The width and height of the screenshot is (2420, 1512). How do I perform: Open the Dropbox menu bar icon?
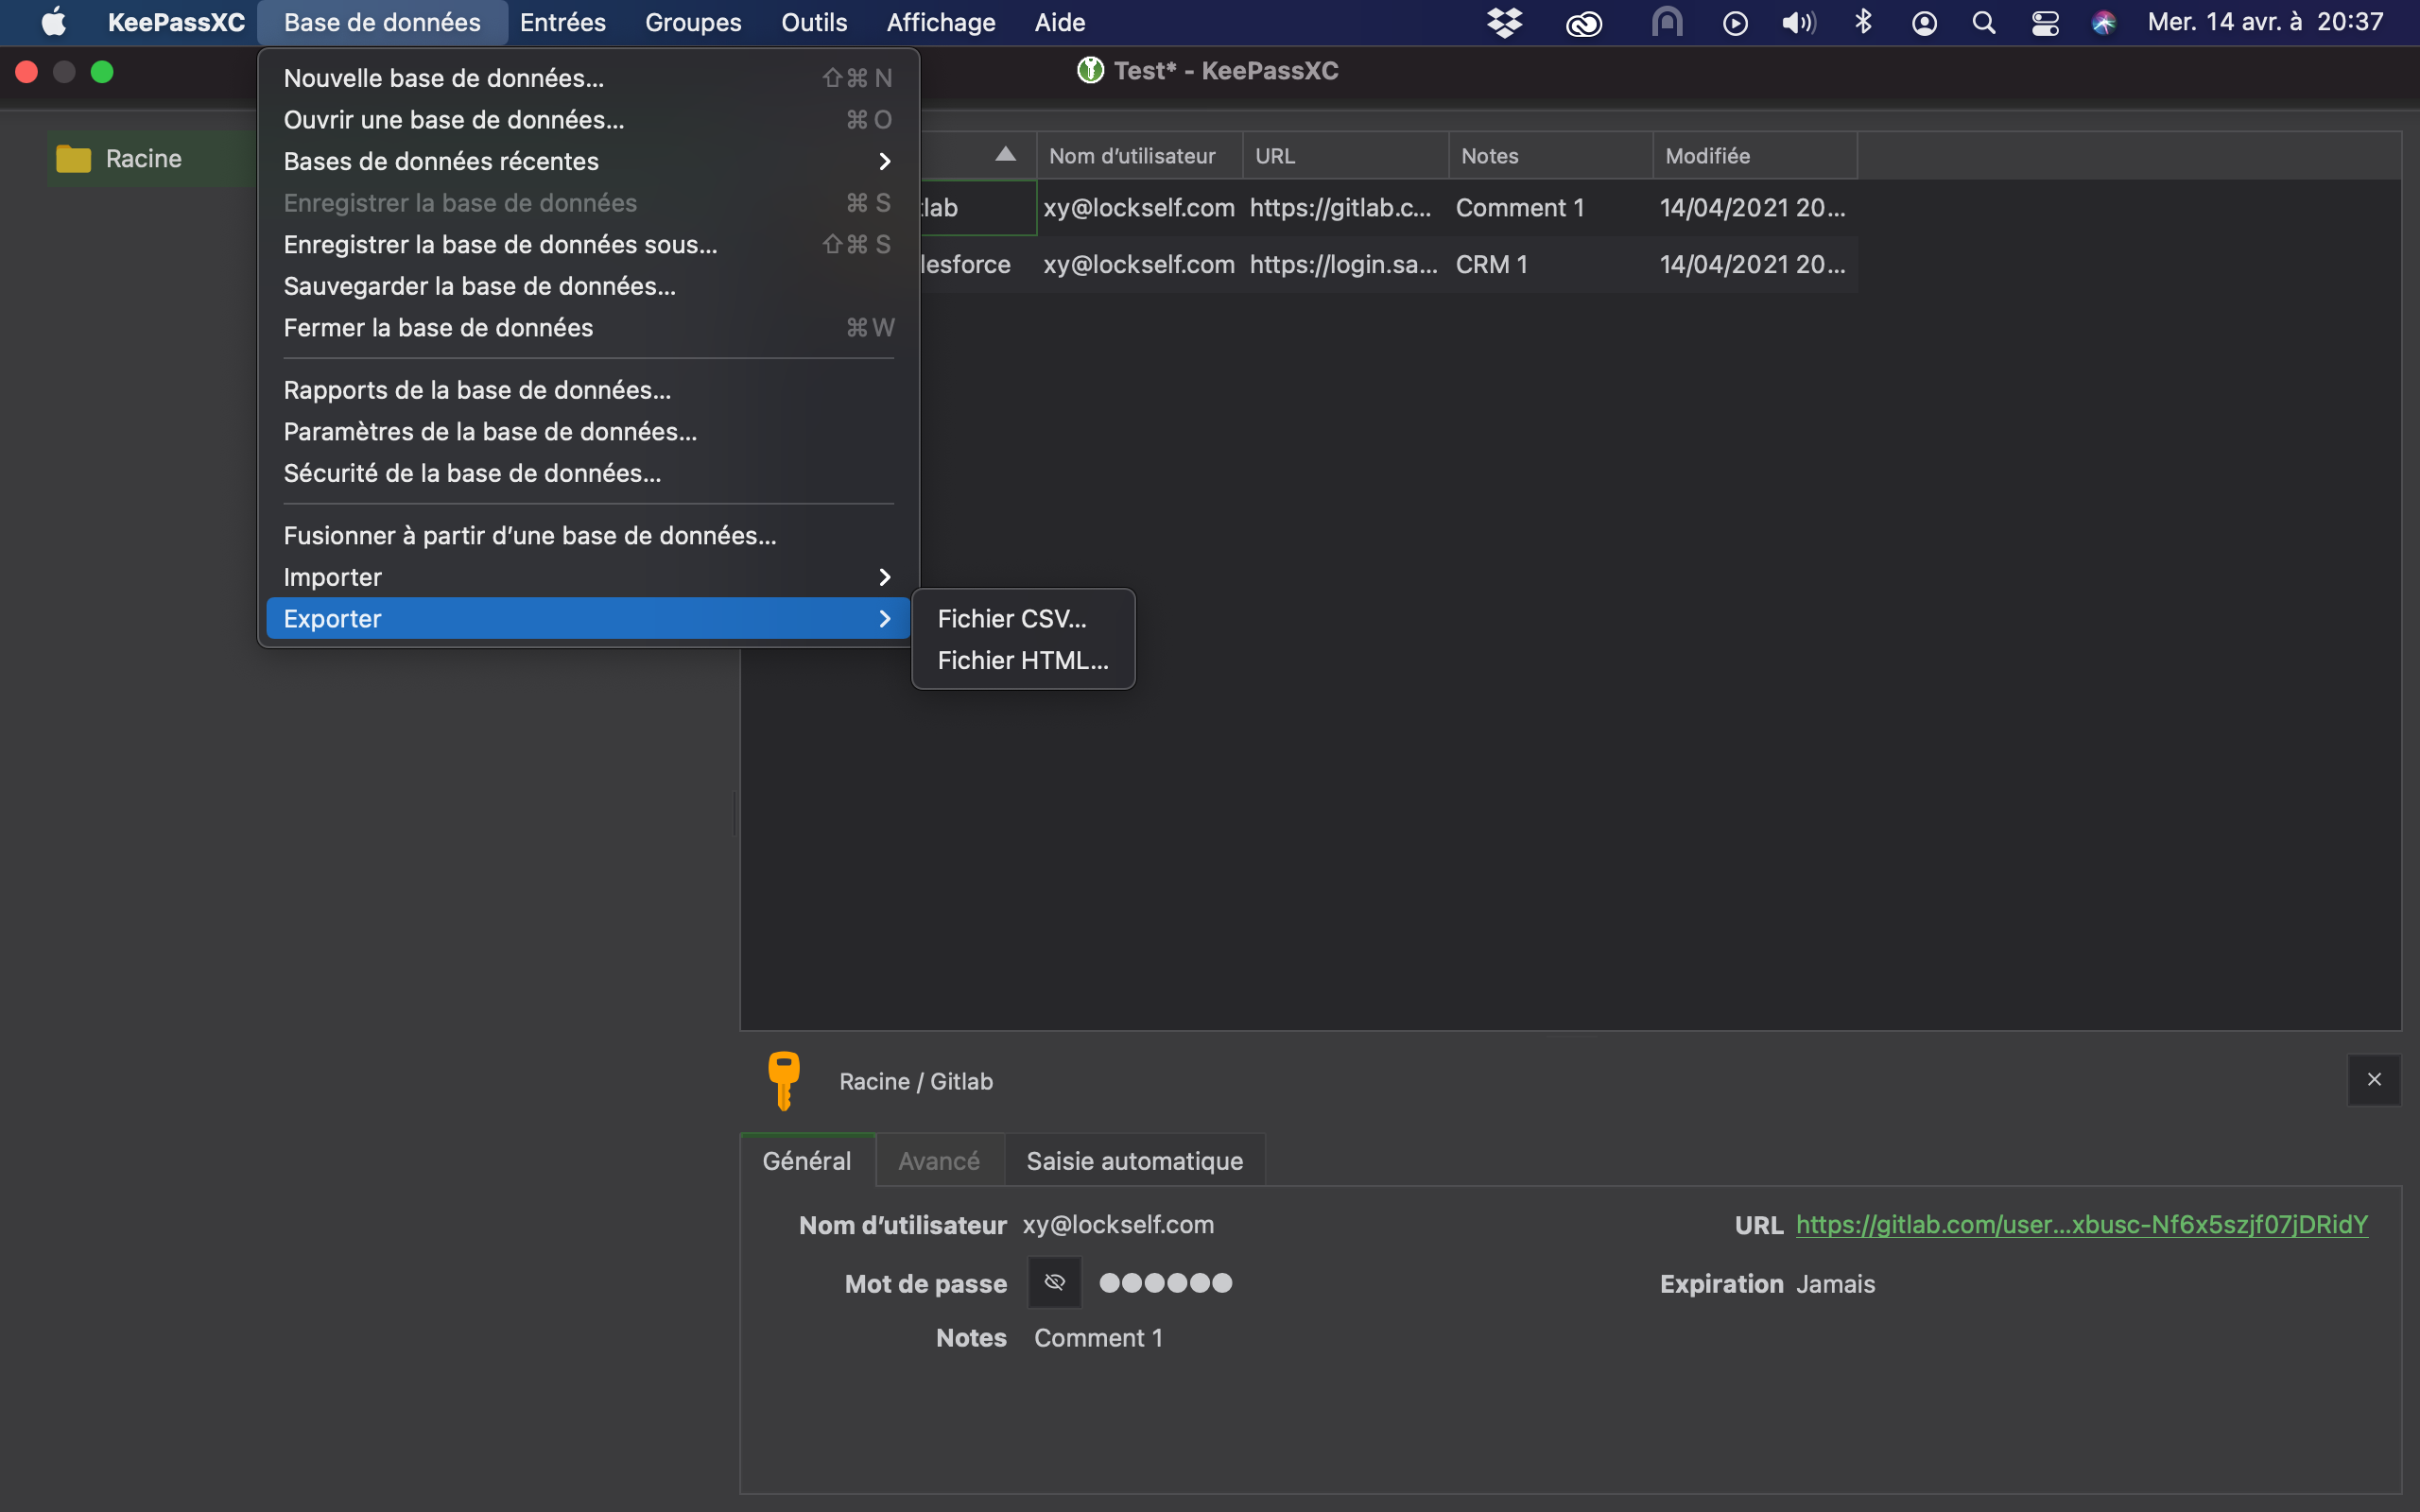click(1504, 22)
